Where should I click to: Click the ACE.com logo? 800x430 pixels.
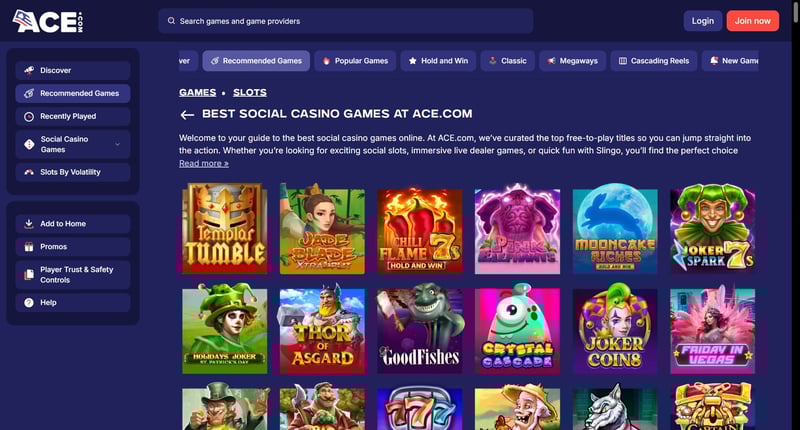pos(47,21)
